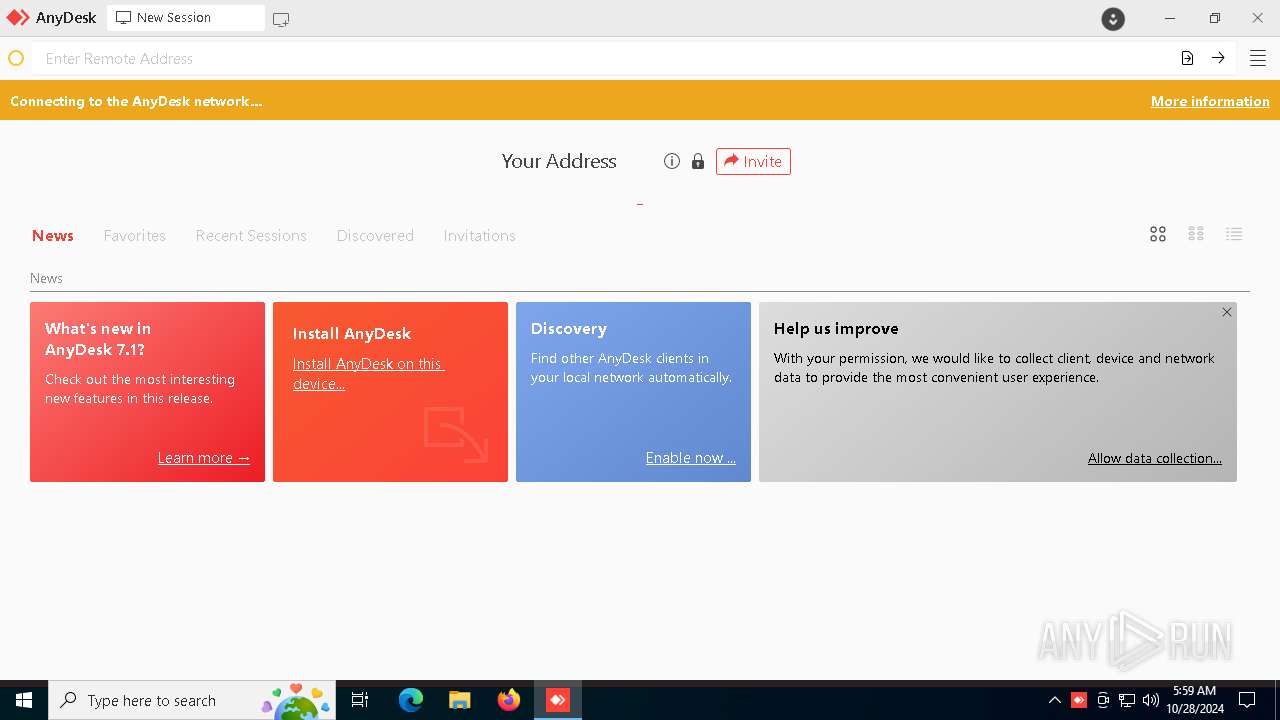
Task: Open the Favorites tab
Action: (x=135, y=236)
